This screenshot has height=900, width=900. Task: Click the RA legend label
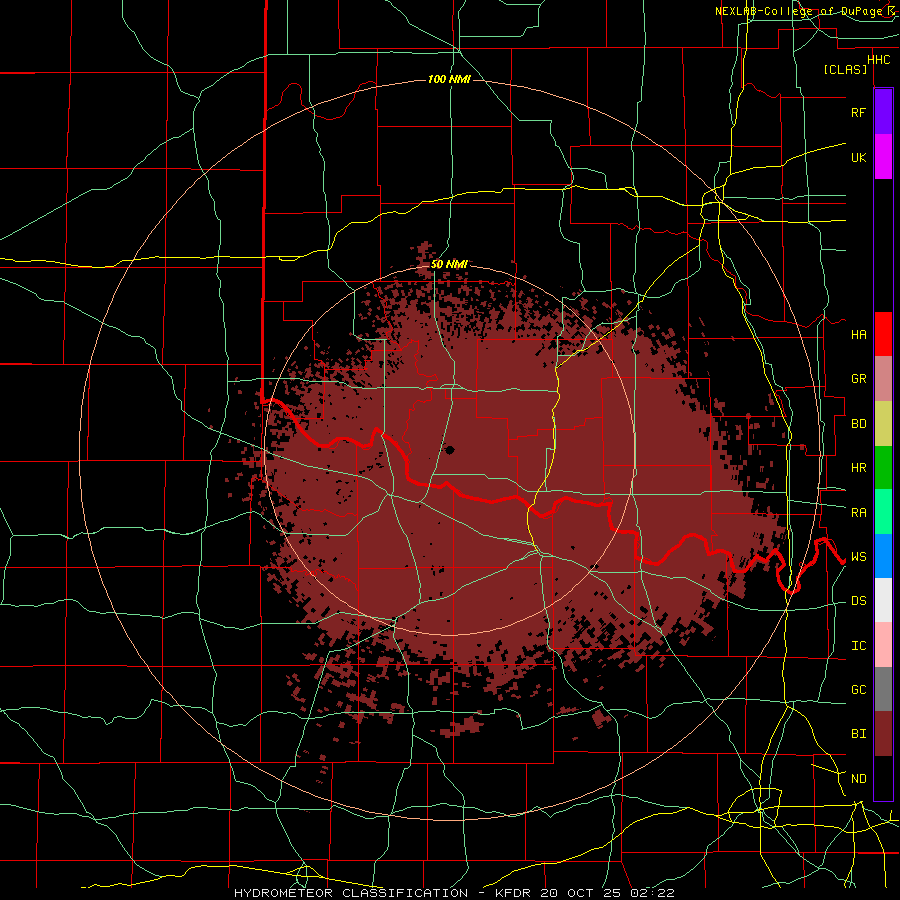click(x=858, y=512)
